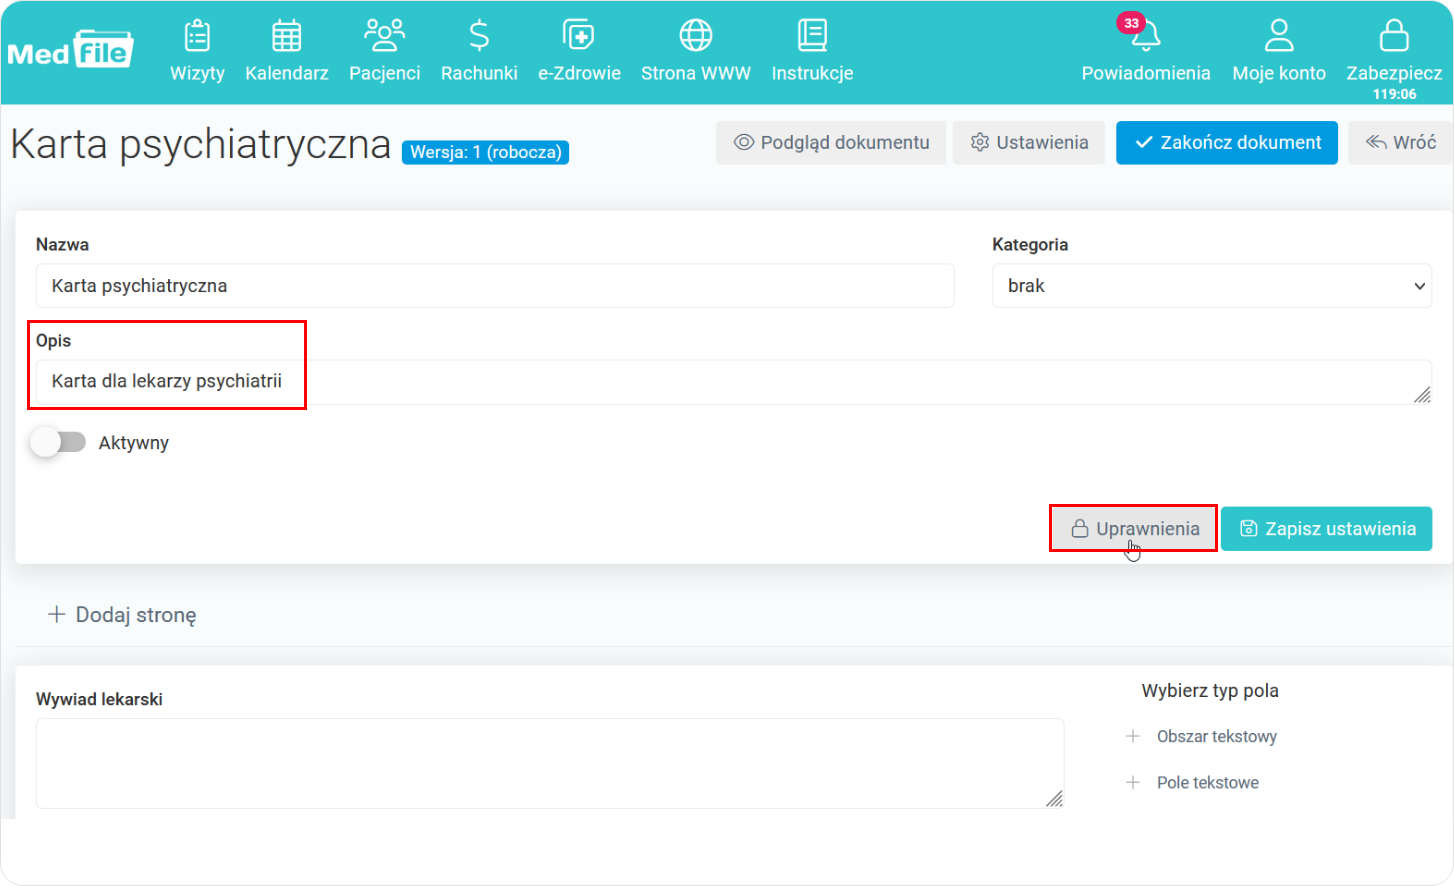Click Zapisz ustawienia button
The height and width of the screenshot is (886, 1454).
point(1327,529)
